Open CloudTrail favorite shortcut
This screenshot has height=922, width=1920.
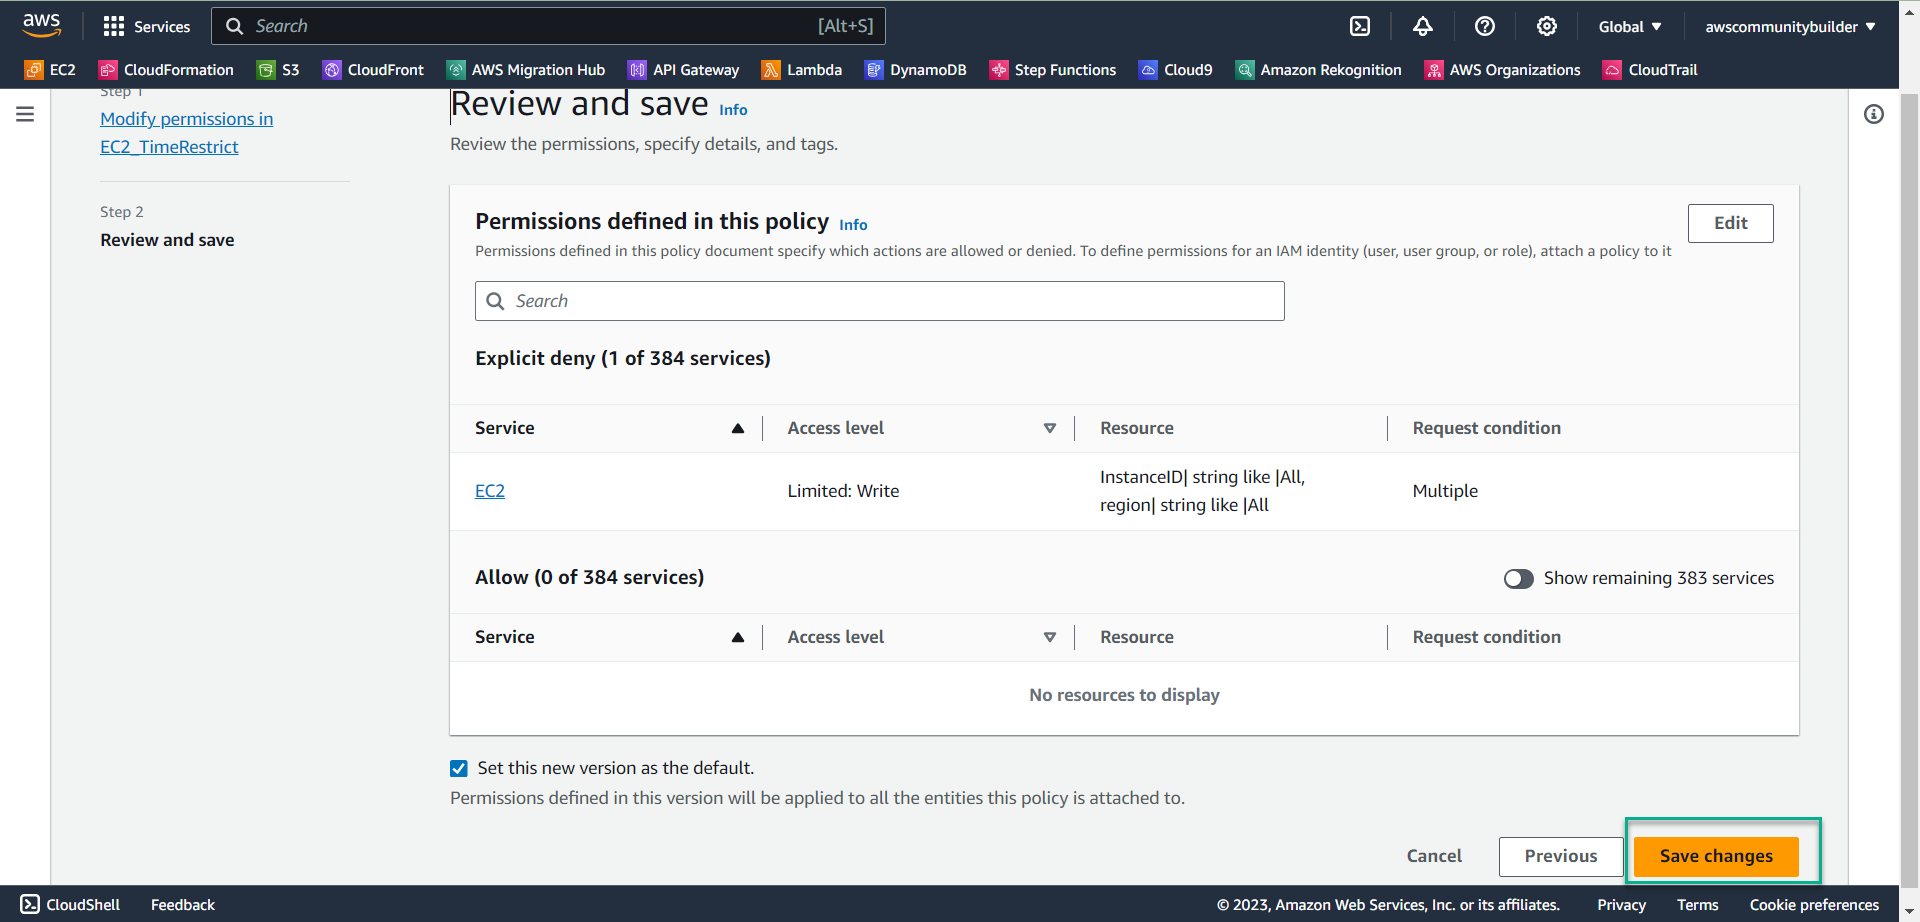(x=1650, y=70)
